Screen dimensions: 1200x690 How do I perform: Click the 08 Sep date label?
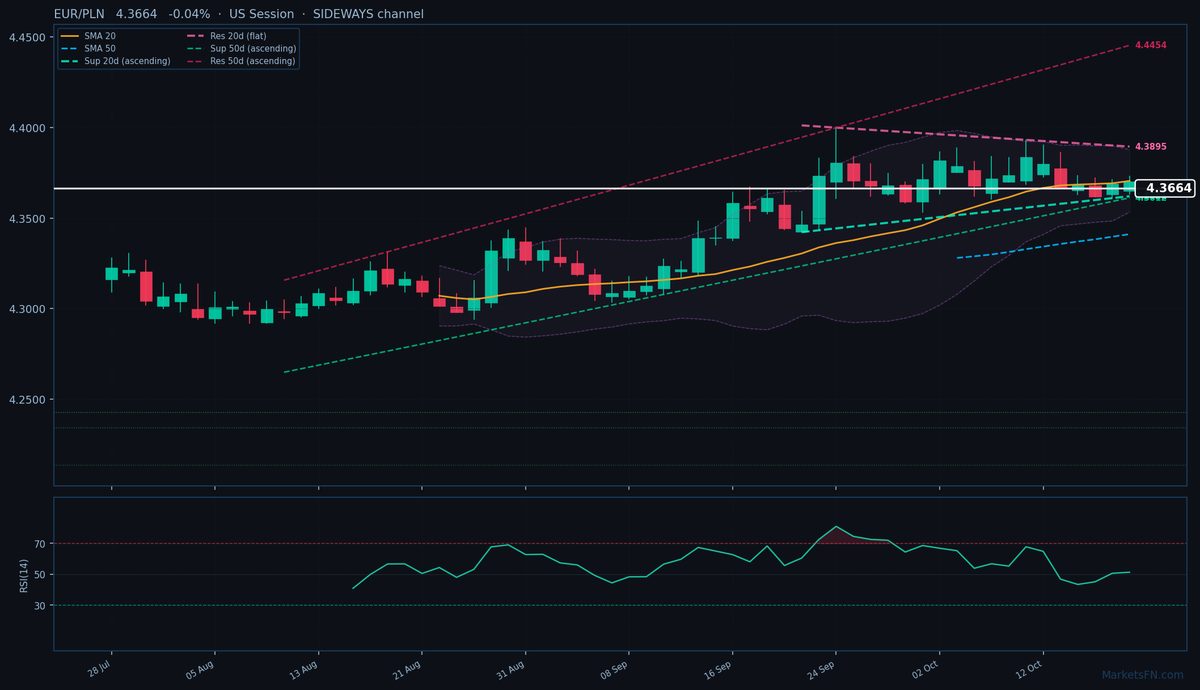615,669
